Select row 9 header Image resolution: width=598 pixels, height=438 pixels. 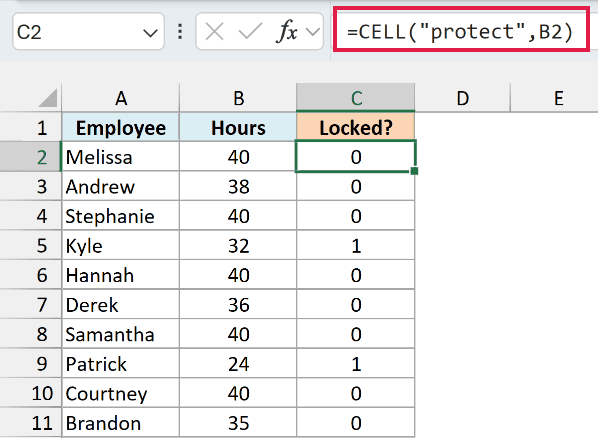pyautogui.click(x=31, y=364)
